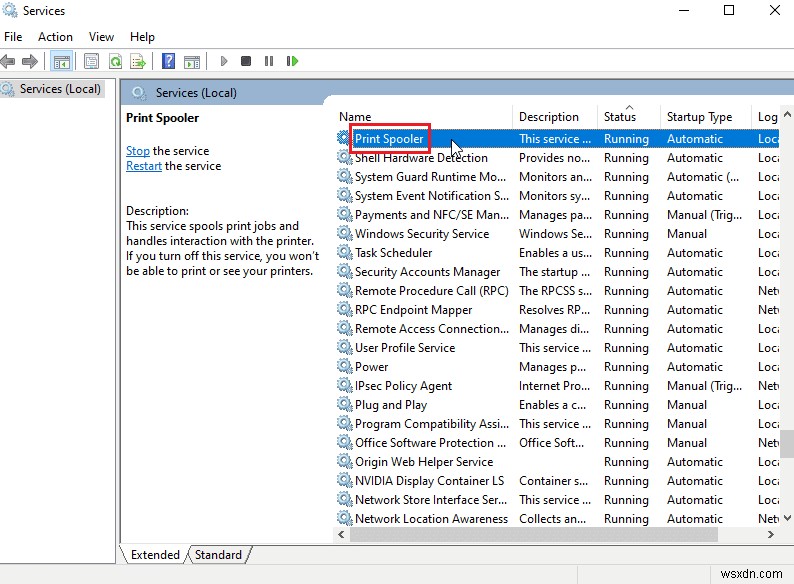The image size is (794, 584).
Task: Sort by Startup Type column header
Action: coord(704,116)
